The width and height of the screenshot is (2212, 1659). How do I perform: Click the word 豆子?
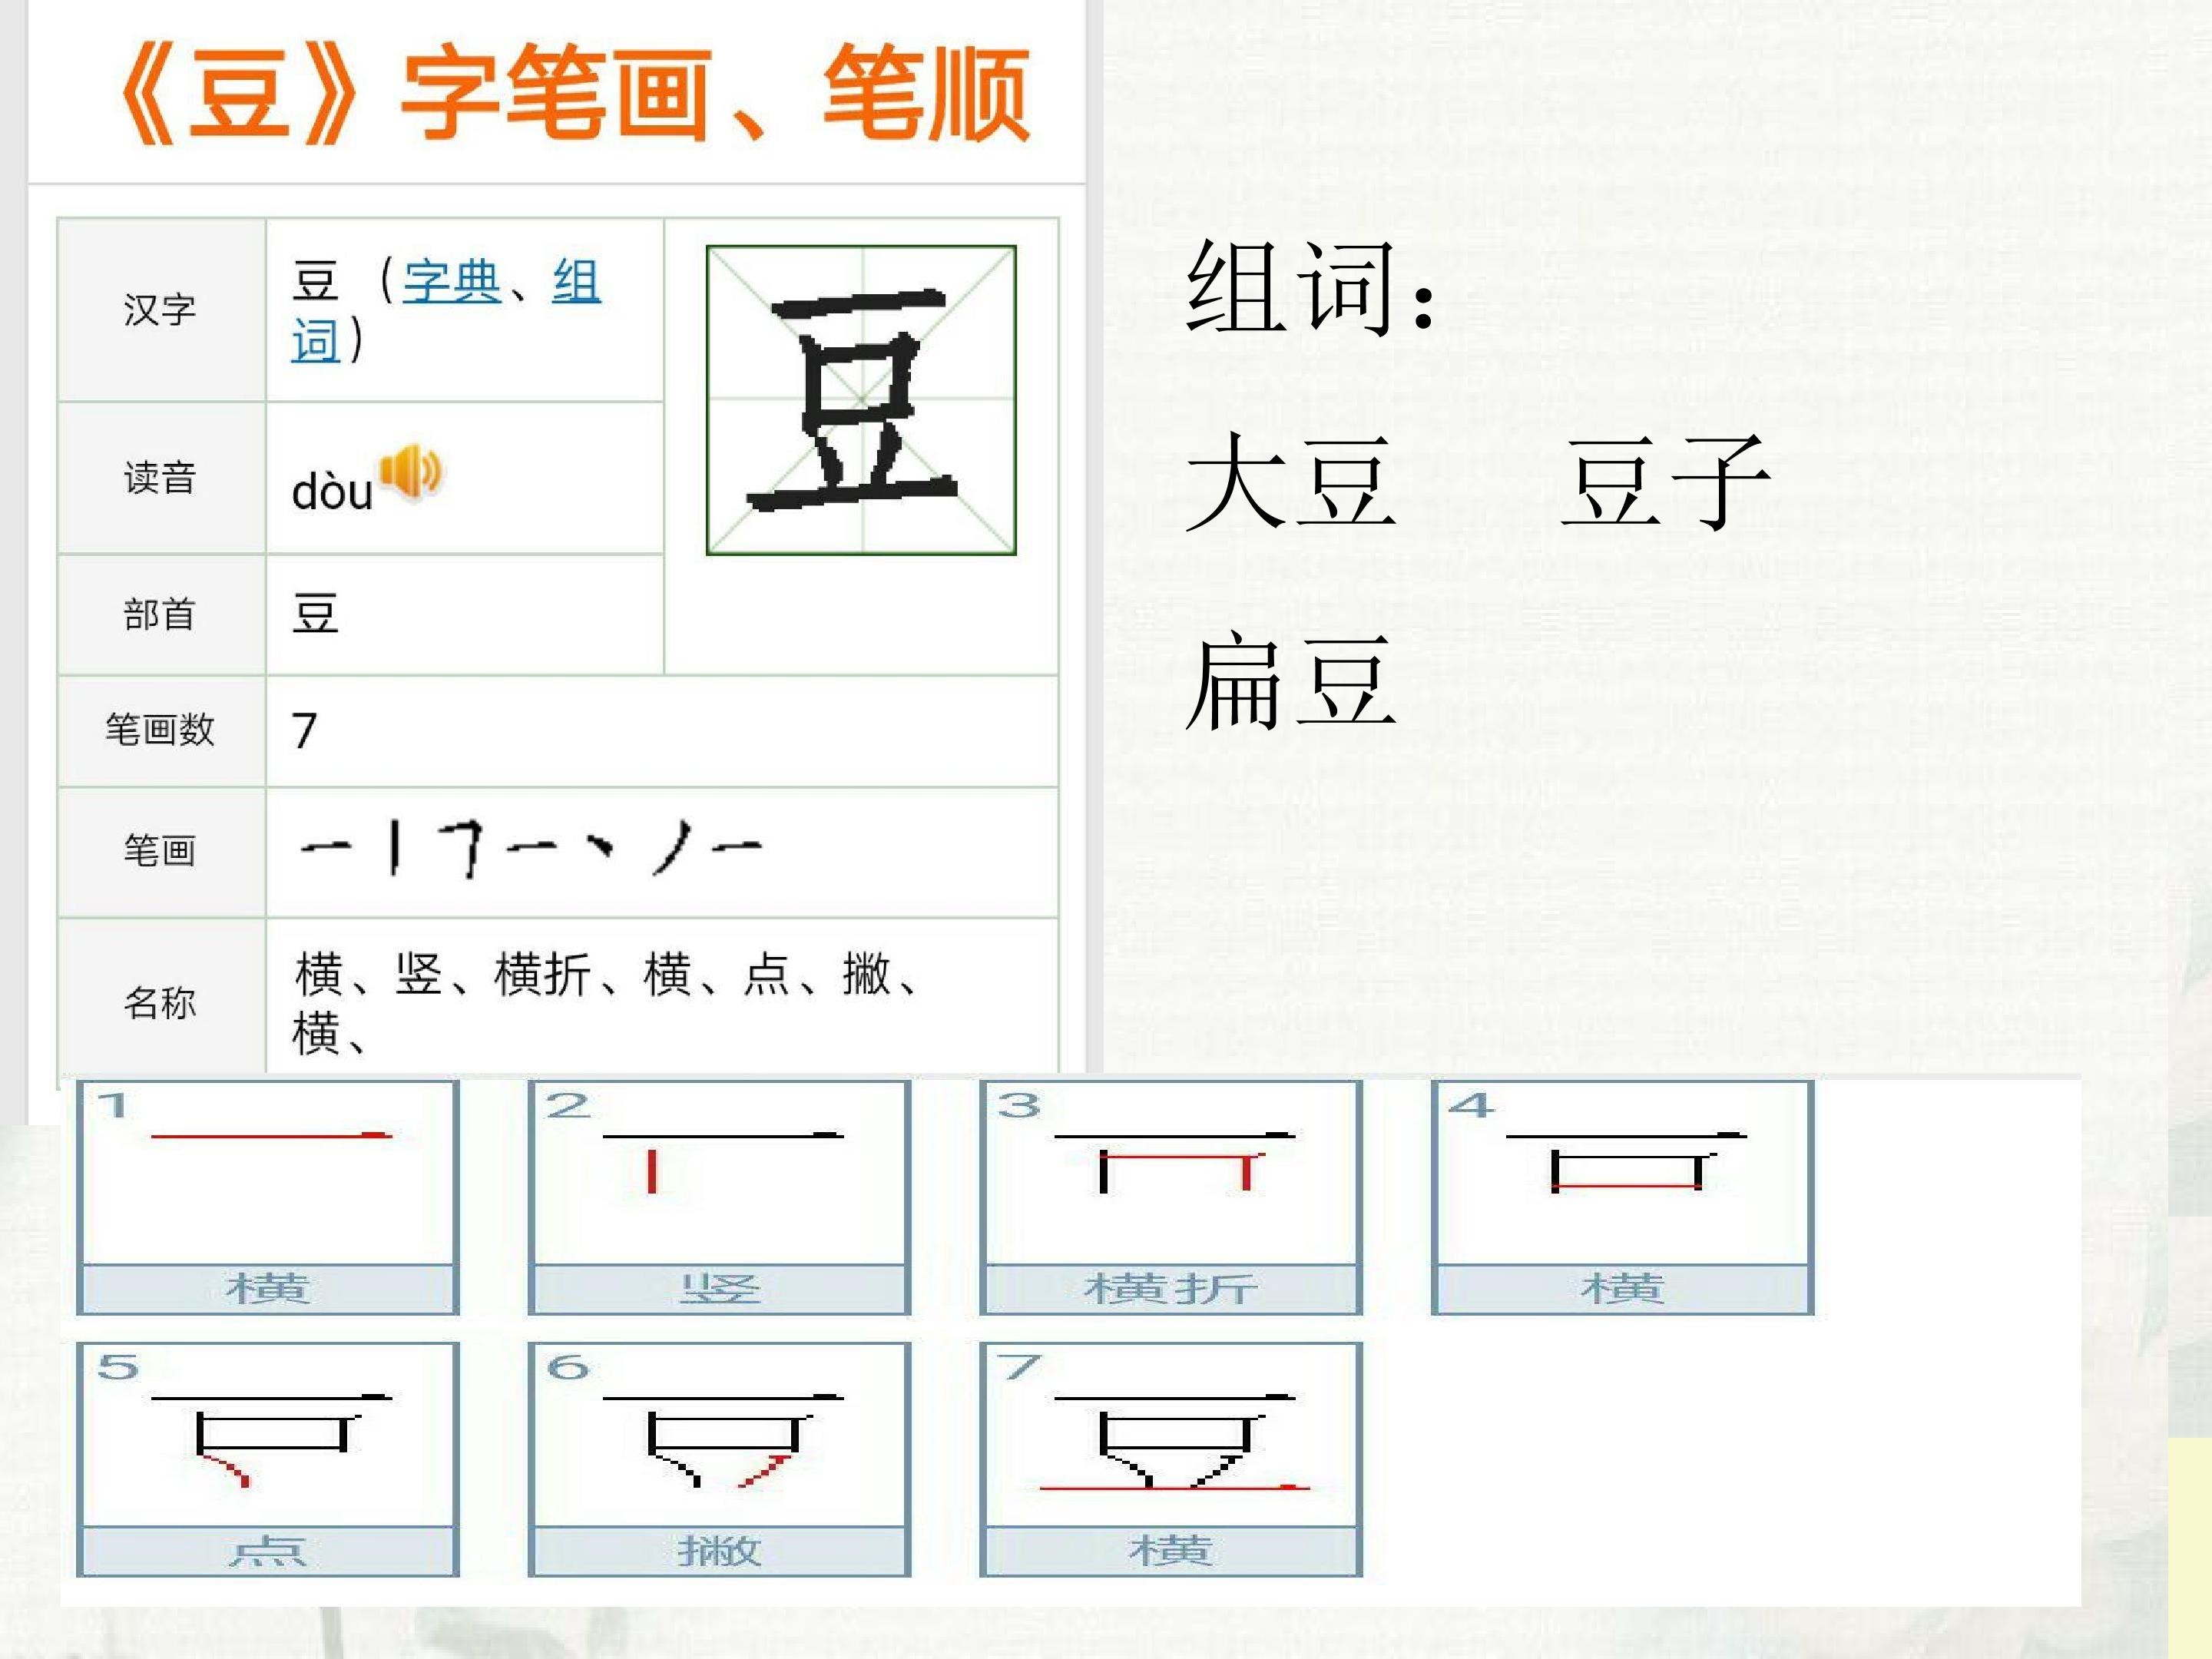tap(1666, 482)
